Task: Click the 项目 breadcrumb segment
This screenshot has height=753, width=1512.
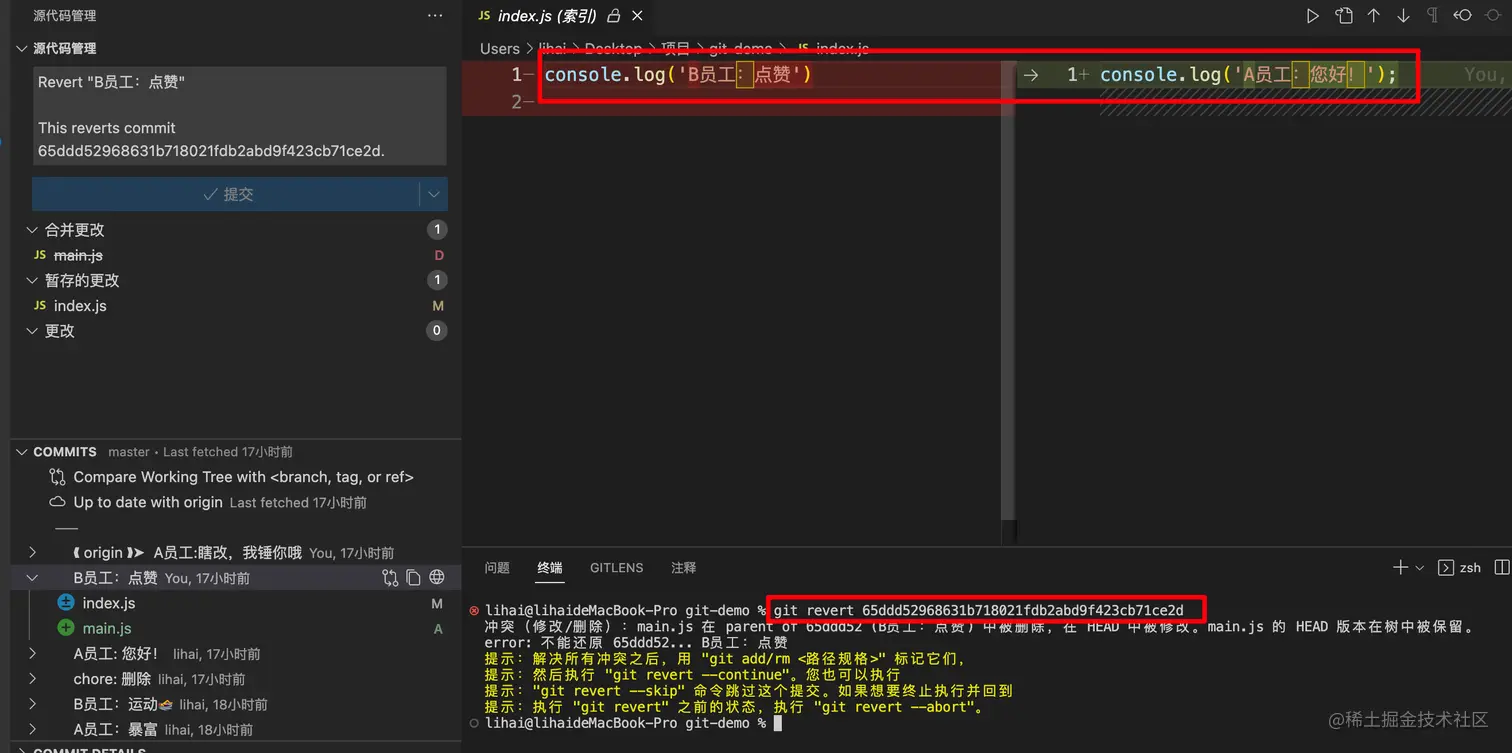Action: (x=676, y=48)
